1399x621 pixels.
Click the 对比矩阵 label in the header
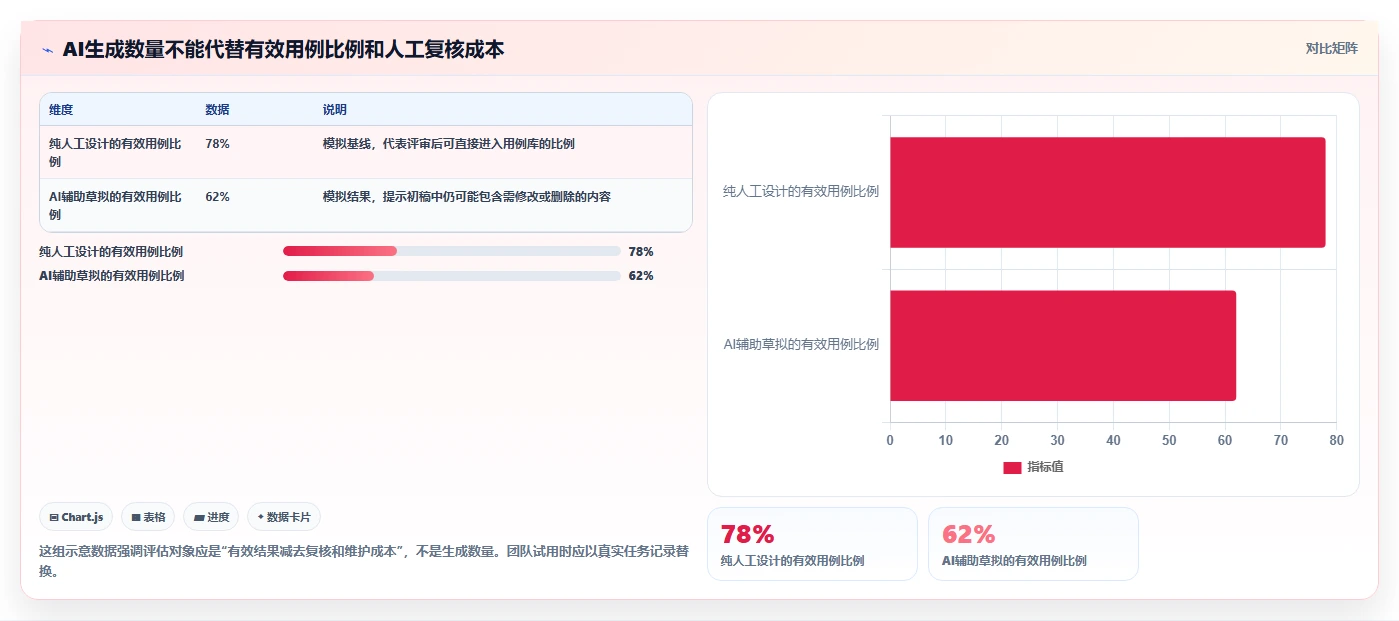pyautogui.click(x=1331, y=48)
